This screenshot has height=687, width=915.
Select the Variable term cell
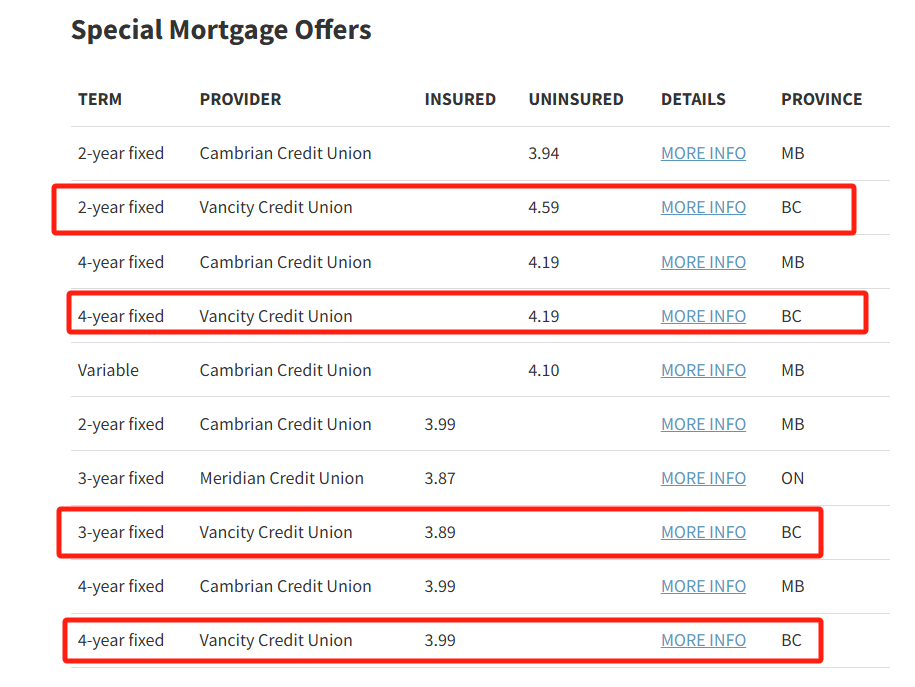click(108, 370)
